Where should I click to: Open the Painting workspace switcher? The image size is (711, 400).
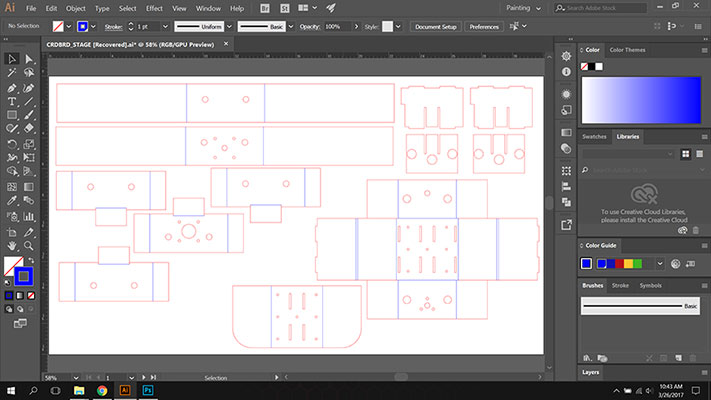click(523, 8)
